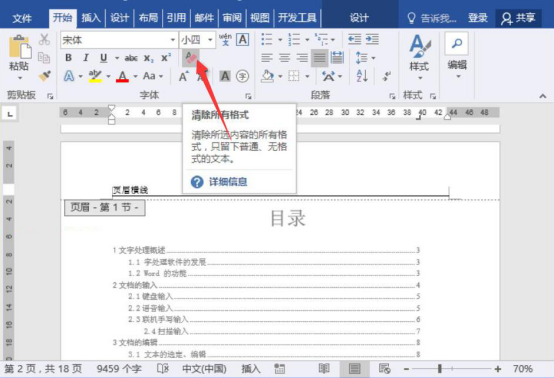Center the paragraph text
Viewport: 554px width, 378px height.
[x=284, y=58]
